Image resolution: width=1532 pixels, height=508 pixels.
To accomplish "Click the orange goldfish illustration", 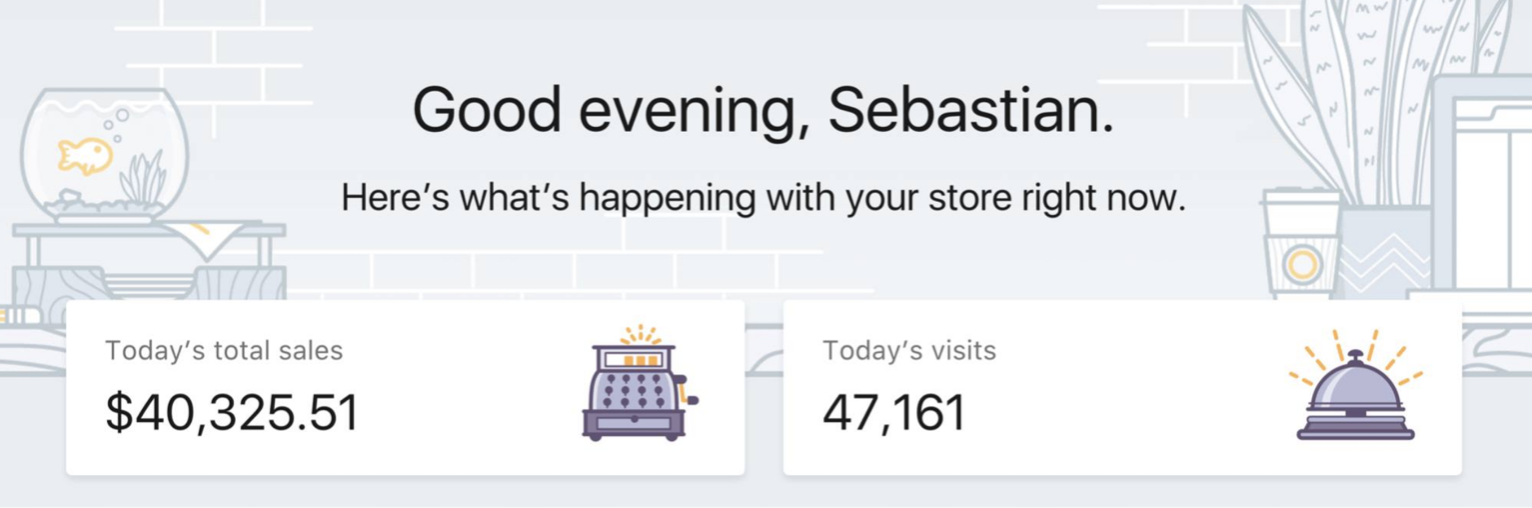I will (x=84, y=156).
